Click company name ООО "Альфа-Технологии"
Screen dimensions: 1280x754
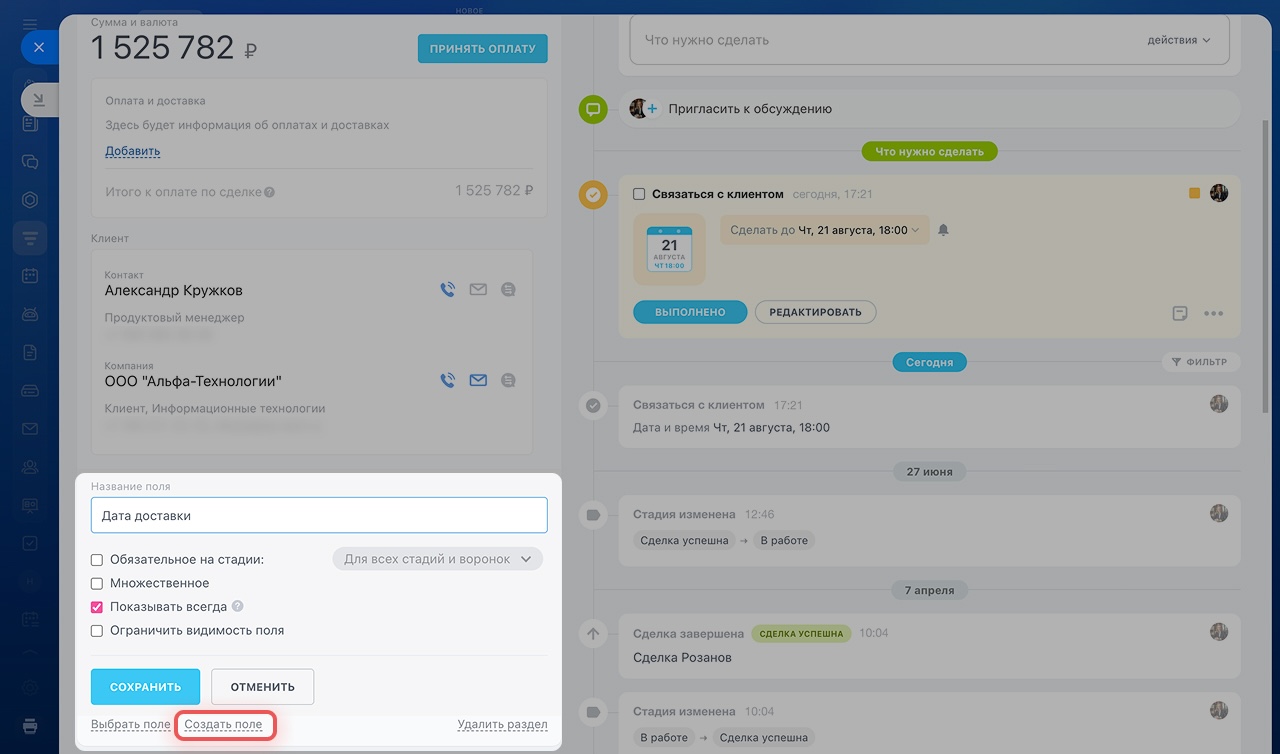193,381
